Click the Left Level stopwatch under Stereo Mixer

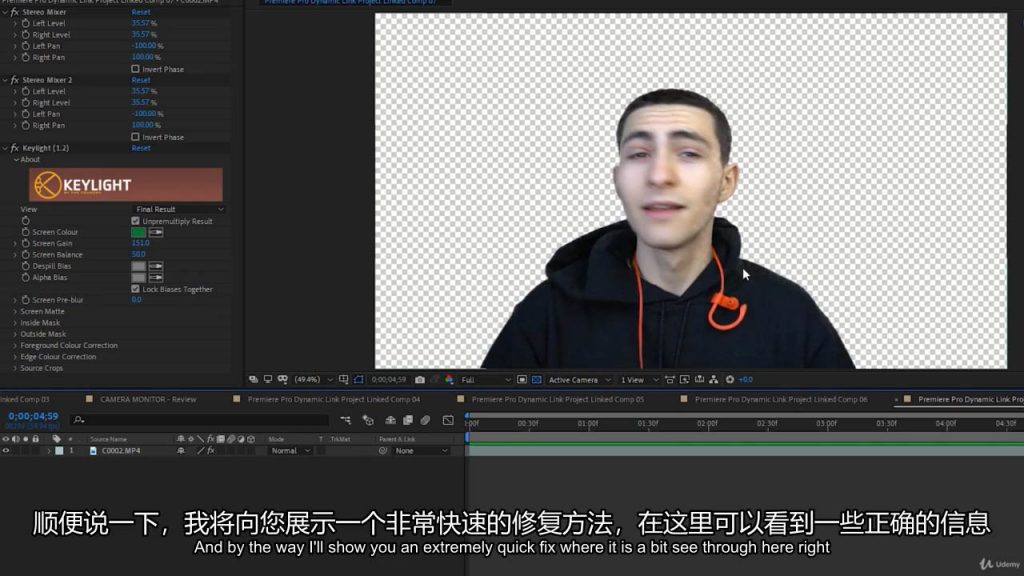25,24
